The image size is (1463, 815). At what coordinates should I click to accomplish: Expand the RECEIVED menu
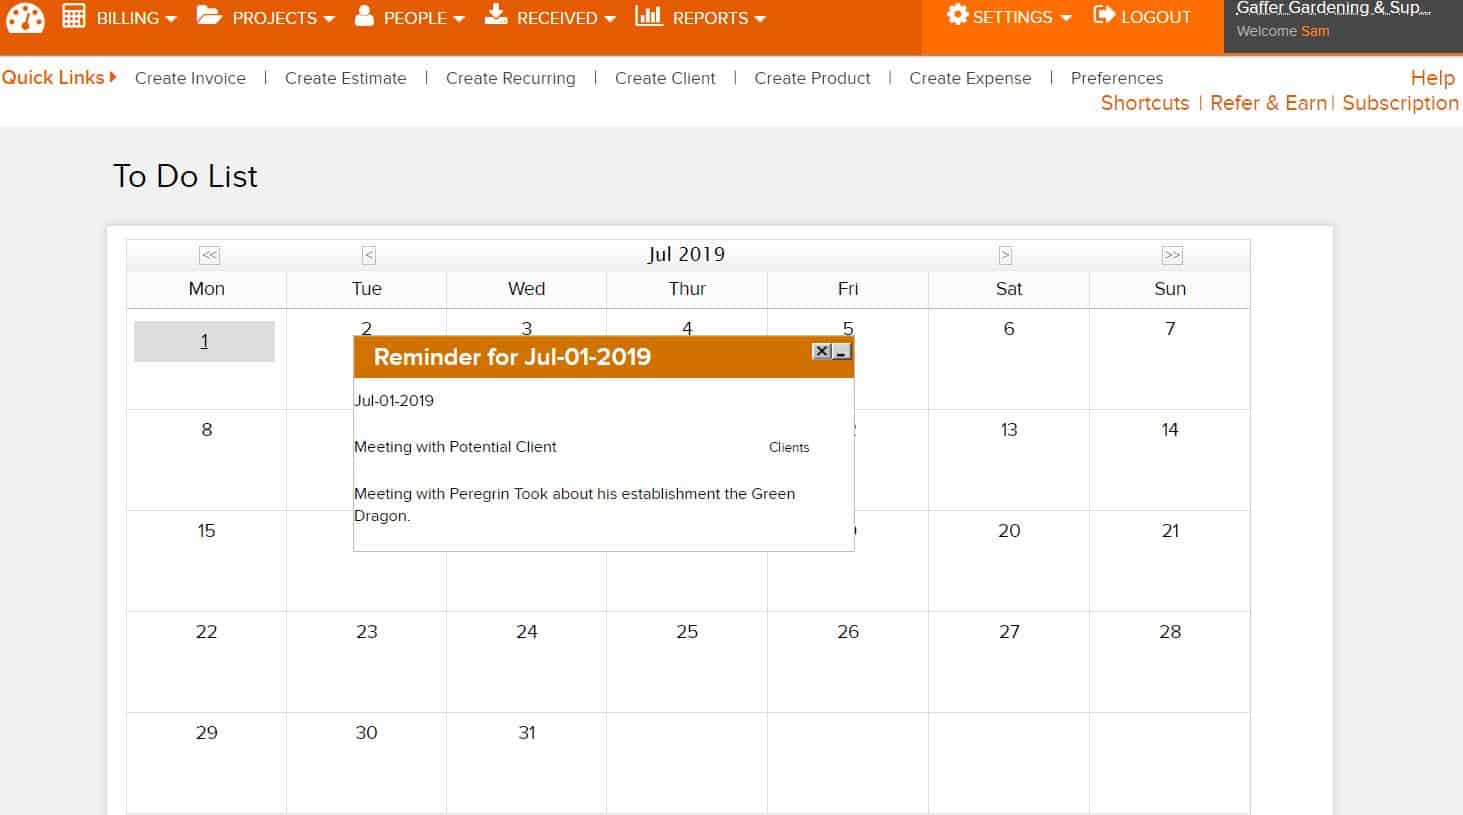click(x=550, y=17)
